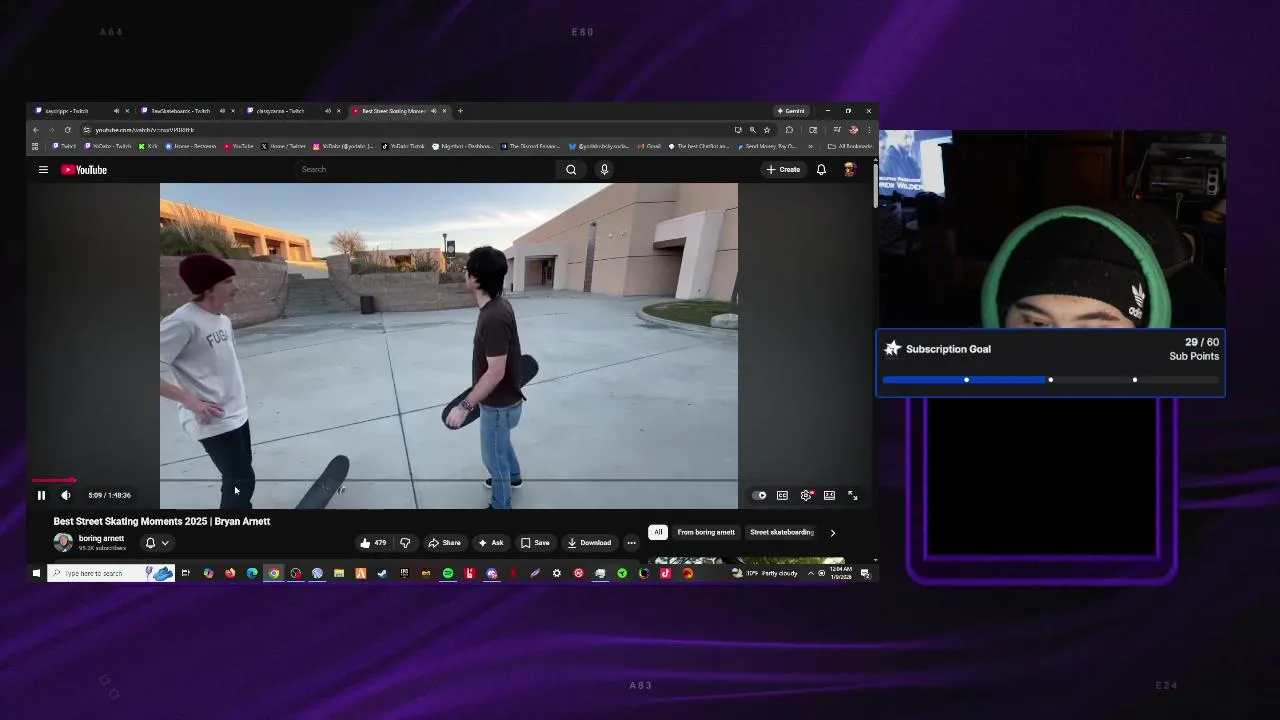The height and width of the screenshot is (720, 1280).
Task: Select the From boring arnett chip
Action: pyautogui.click(x=706, y=532)
